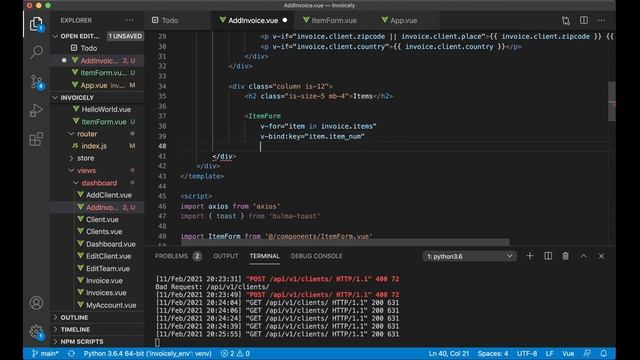640x360 pixels.
Task: Click the editor vertical scrollbar
Action: point(611,101)
